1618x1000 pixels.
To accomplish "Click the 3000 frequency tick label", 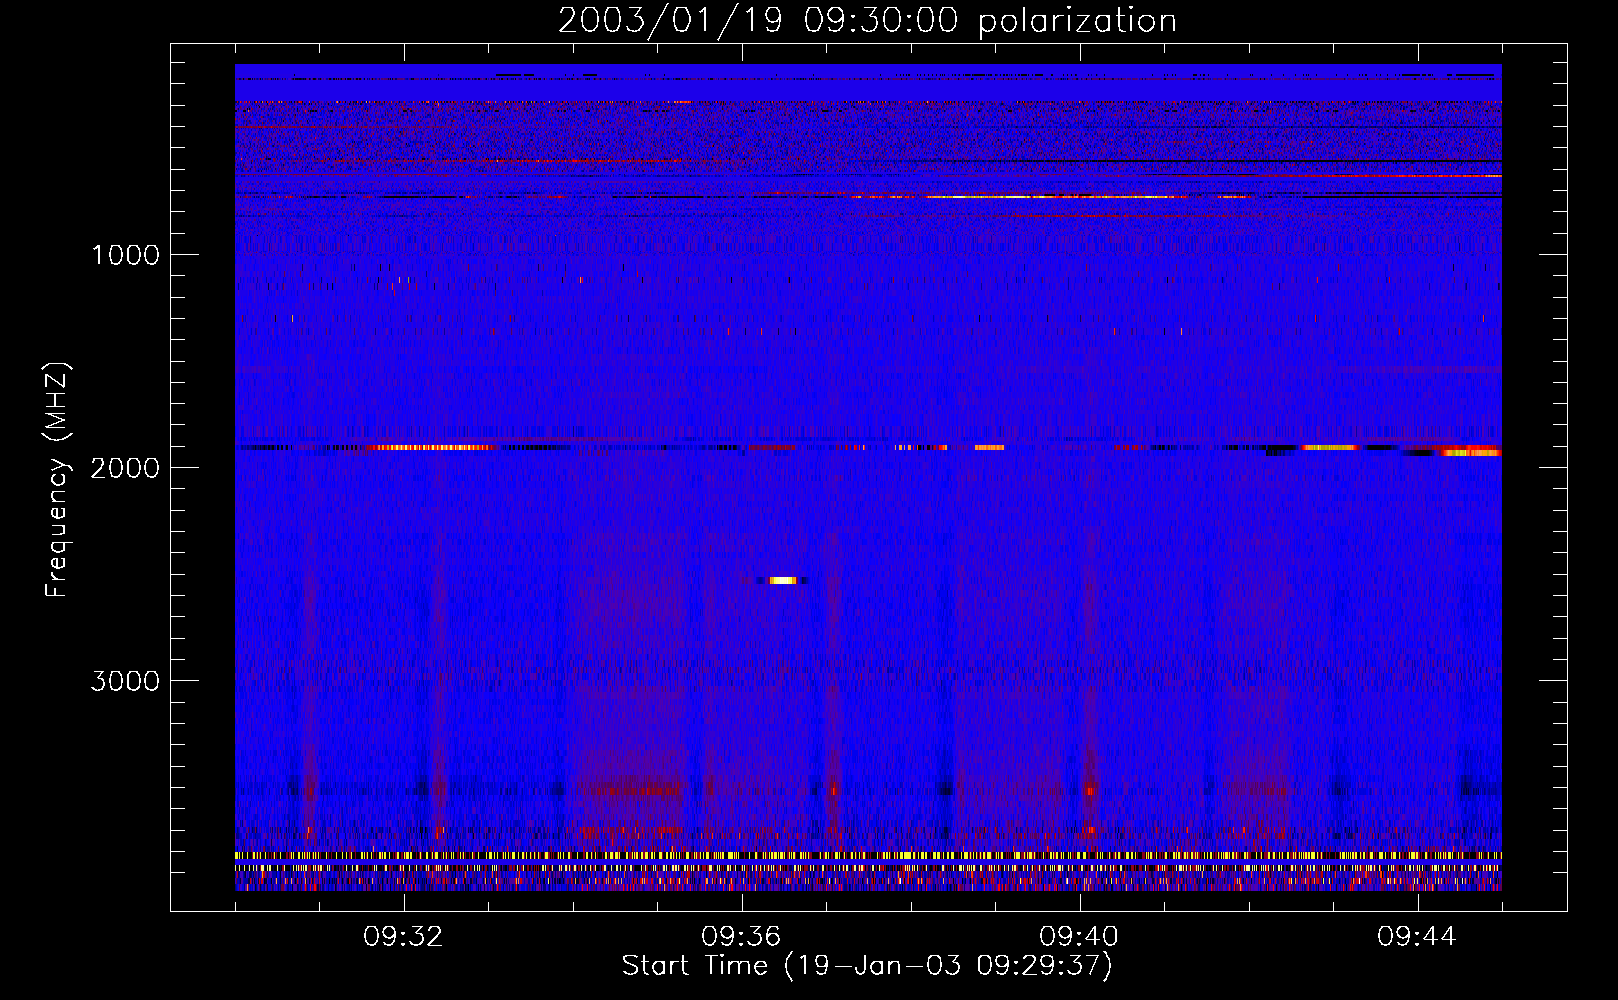I will coord(125,681).
